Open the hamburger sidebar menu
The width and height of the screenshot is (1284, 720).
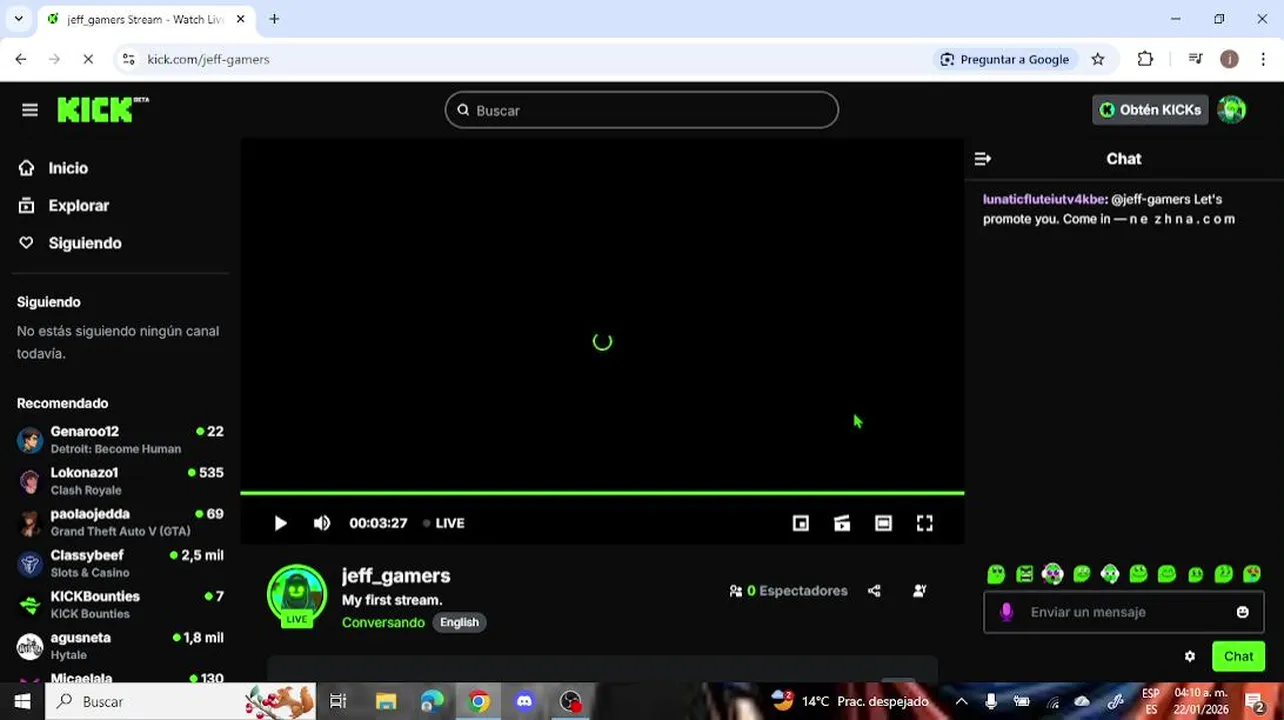click(30, 110)
